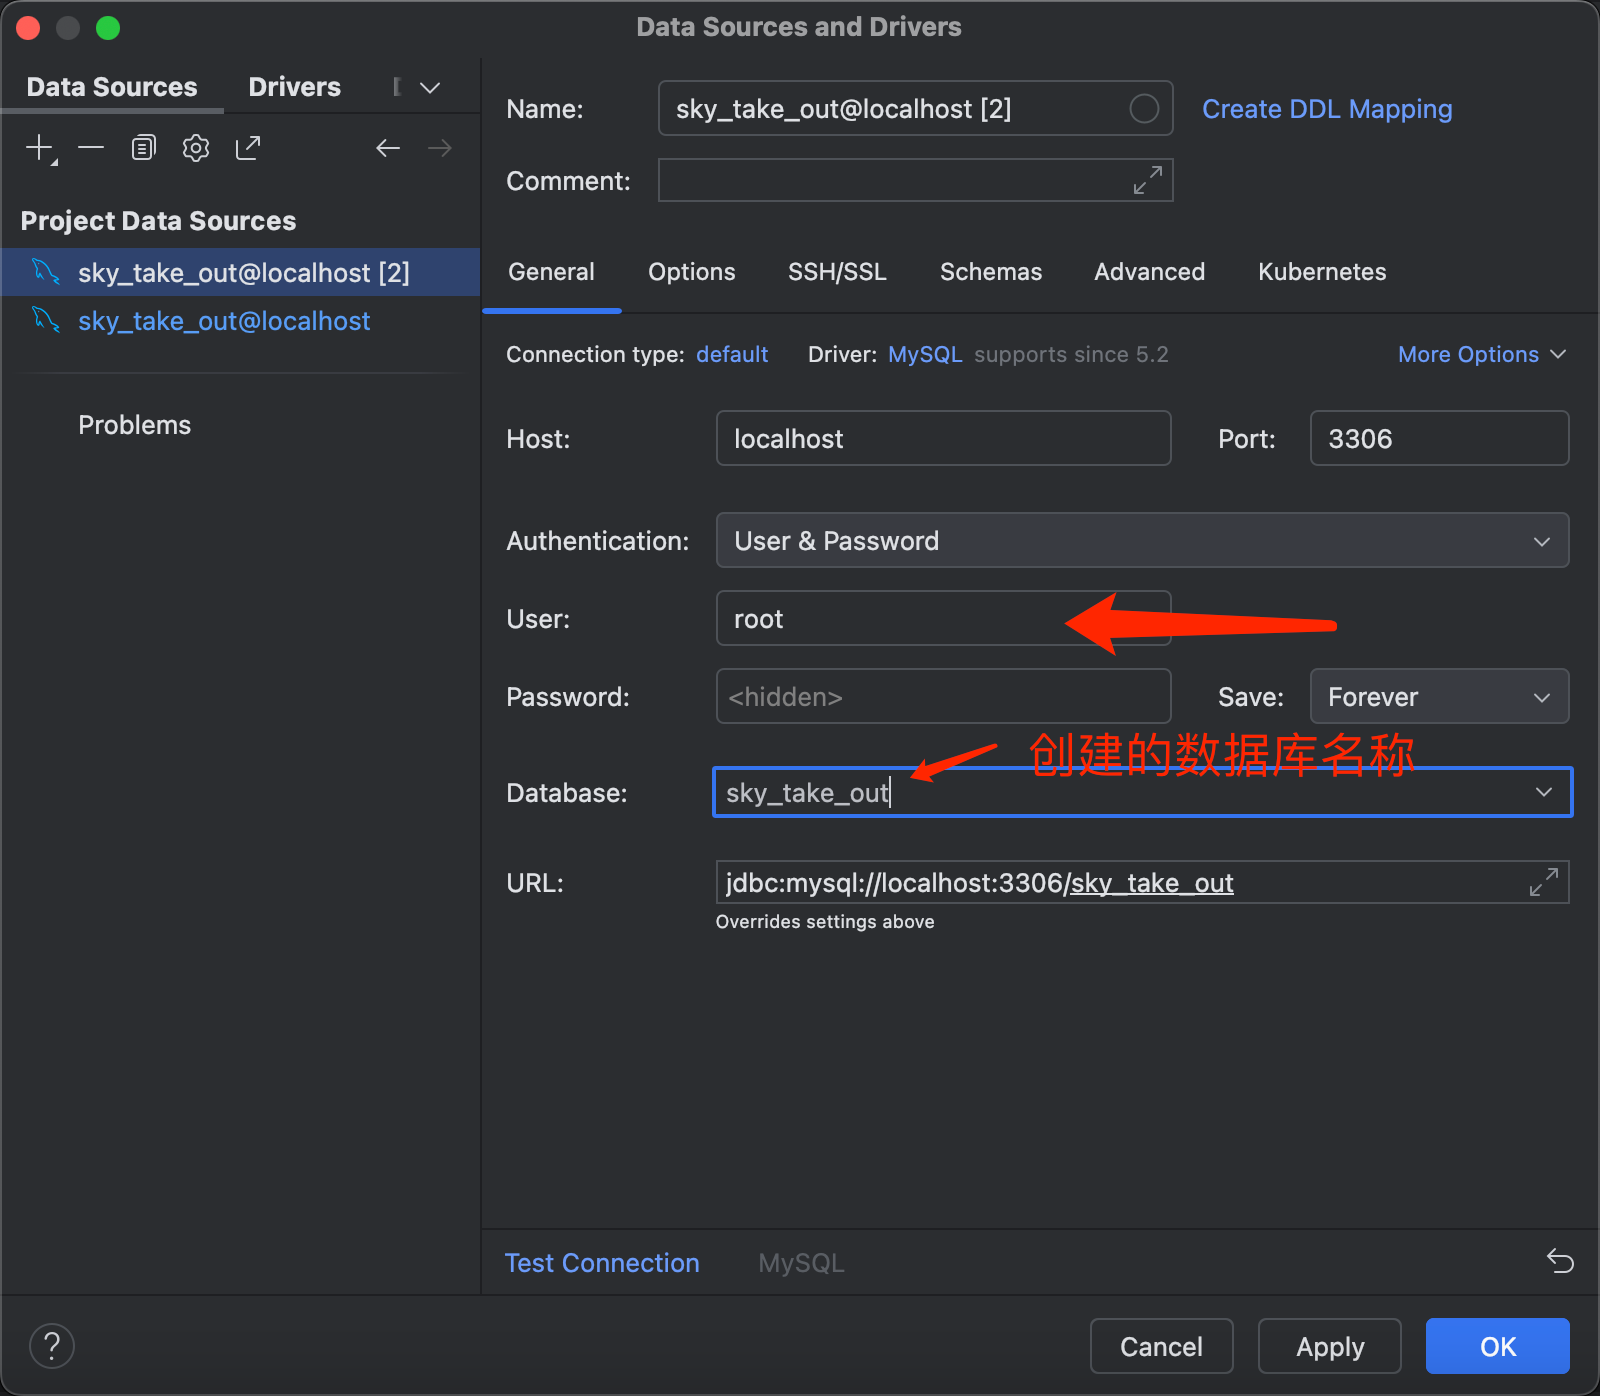Click the default connection type link
Screen dimensions: 1600x1396
pyautogui.click(x=732, y=354)
